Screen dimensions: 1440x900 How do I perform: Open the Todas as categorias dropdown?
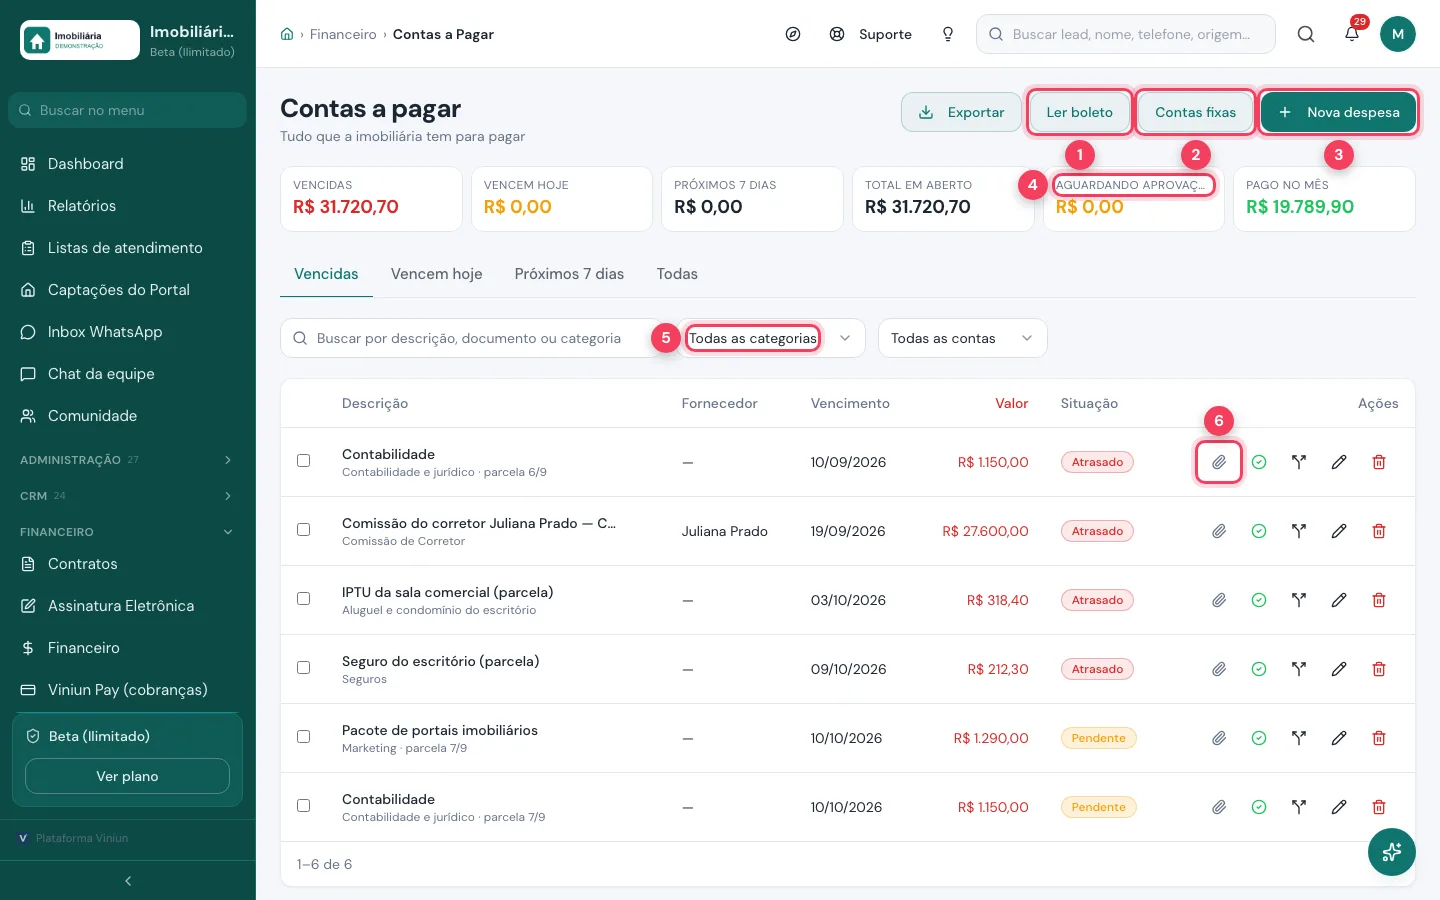click(x=771, y=338)
